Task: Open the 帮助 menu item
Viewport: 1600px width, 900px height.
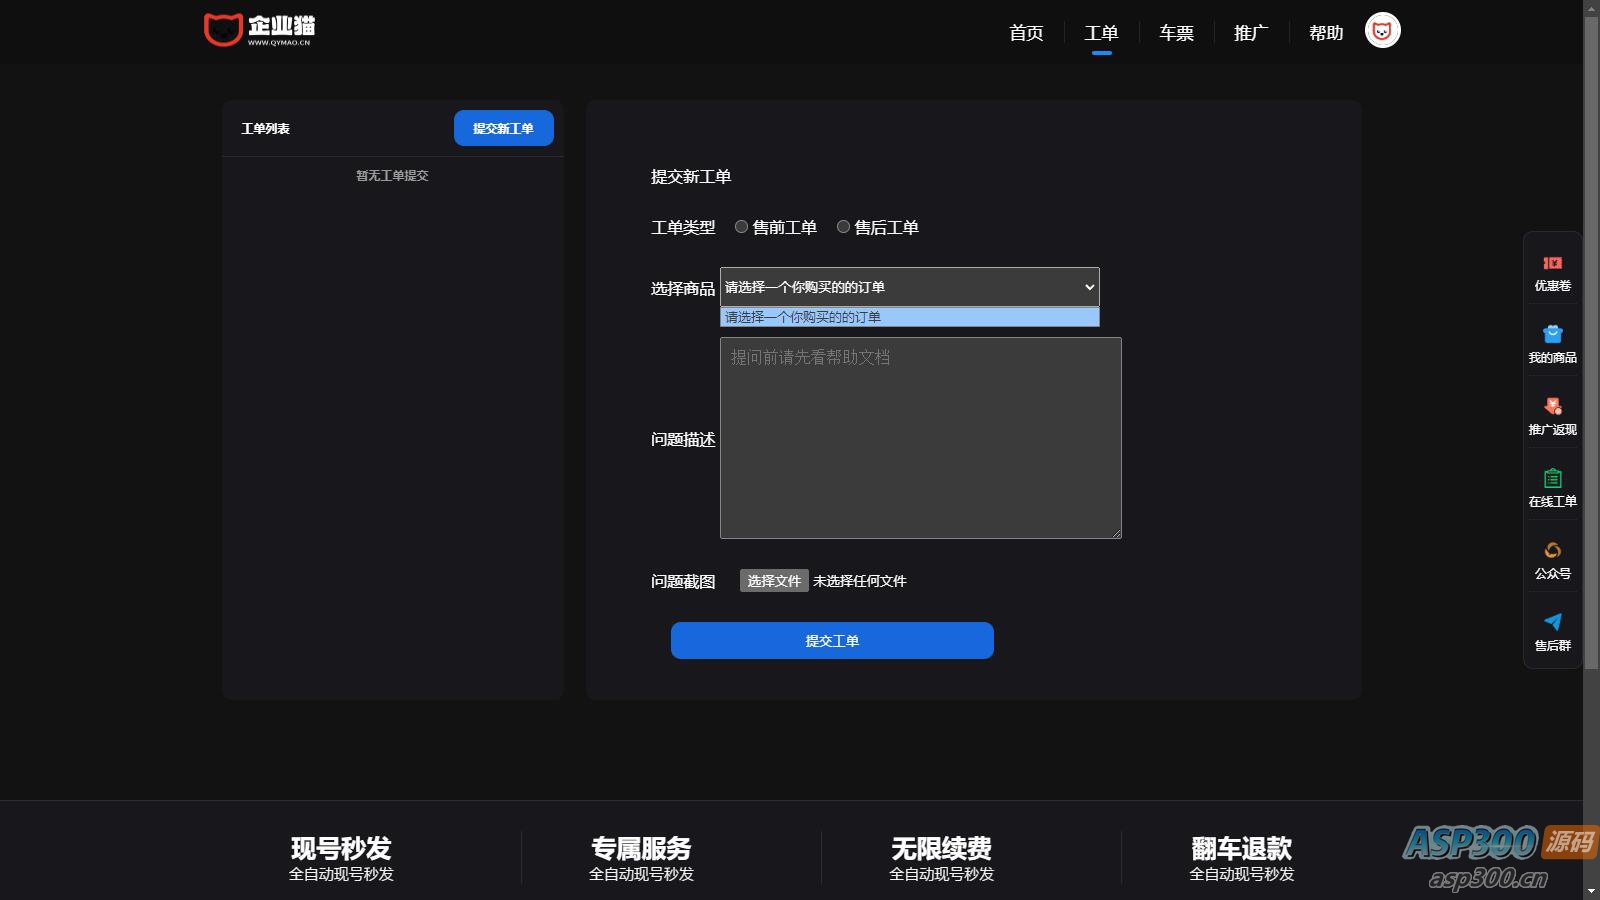Action: pos(1326,33)
